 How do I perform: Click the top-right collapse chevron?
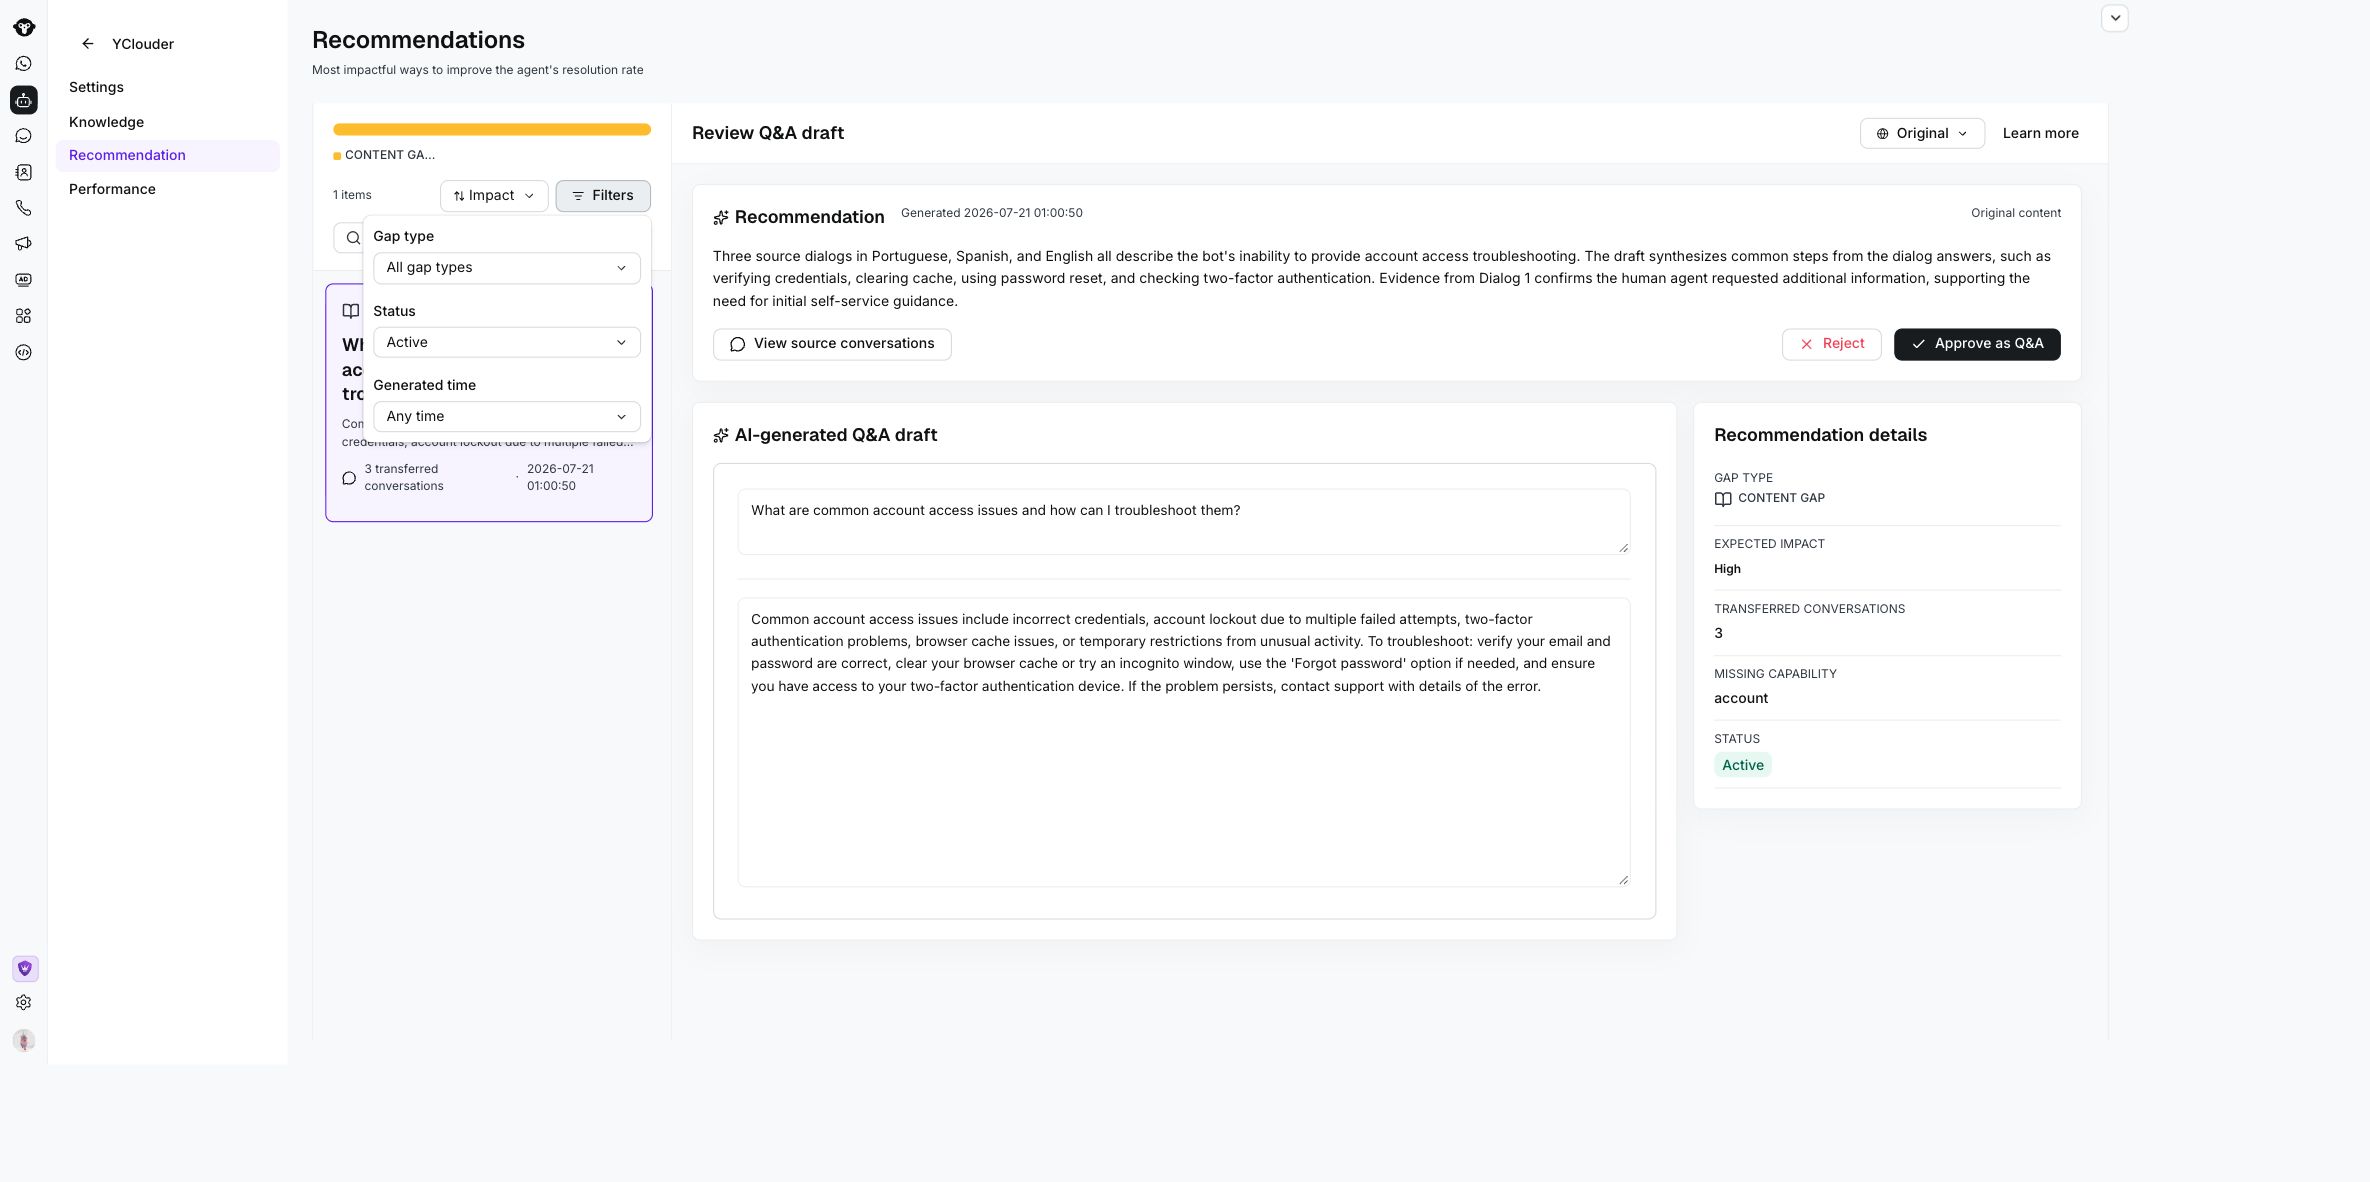pos(2115,18)
